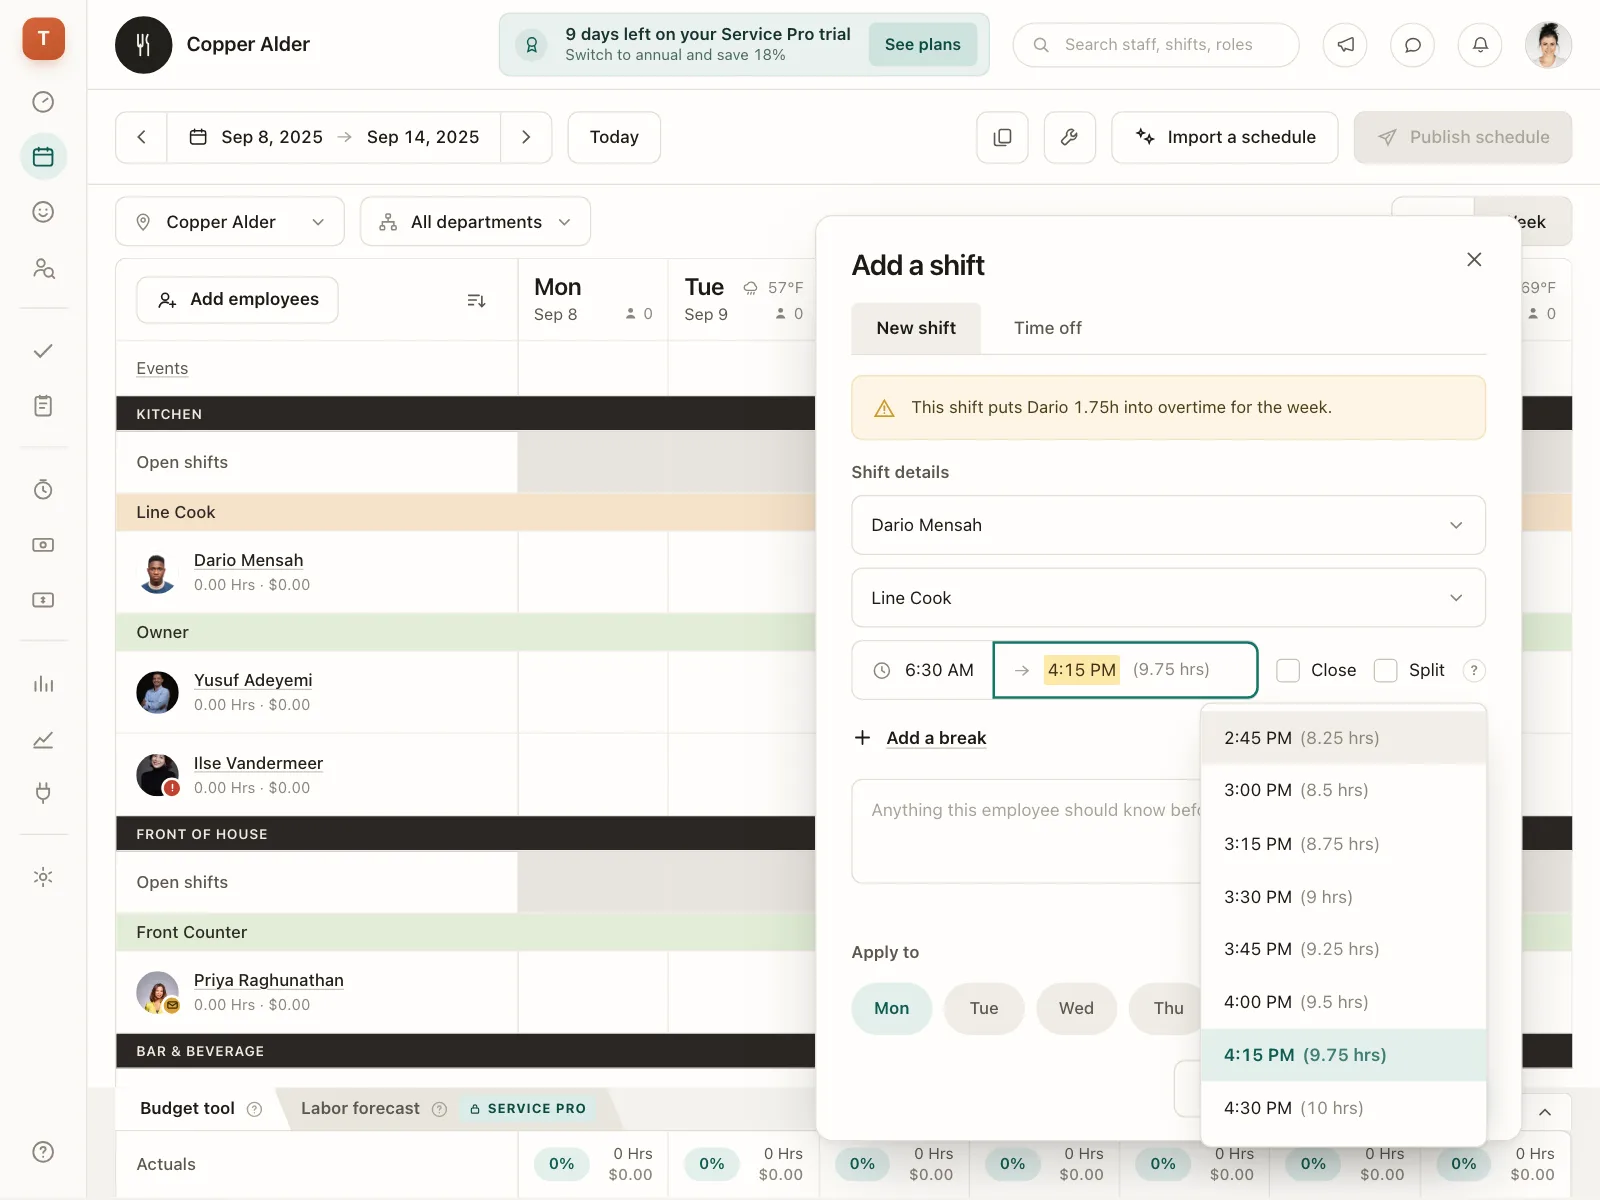The height and width of the screenshot is (1200, 1600).
Task: Toggle Tue in Apply to
Action: pos(984,1008)
